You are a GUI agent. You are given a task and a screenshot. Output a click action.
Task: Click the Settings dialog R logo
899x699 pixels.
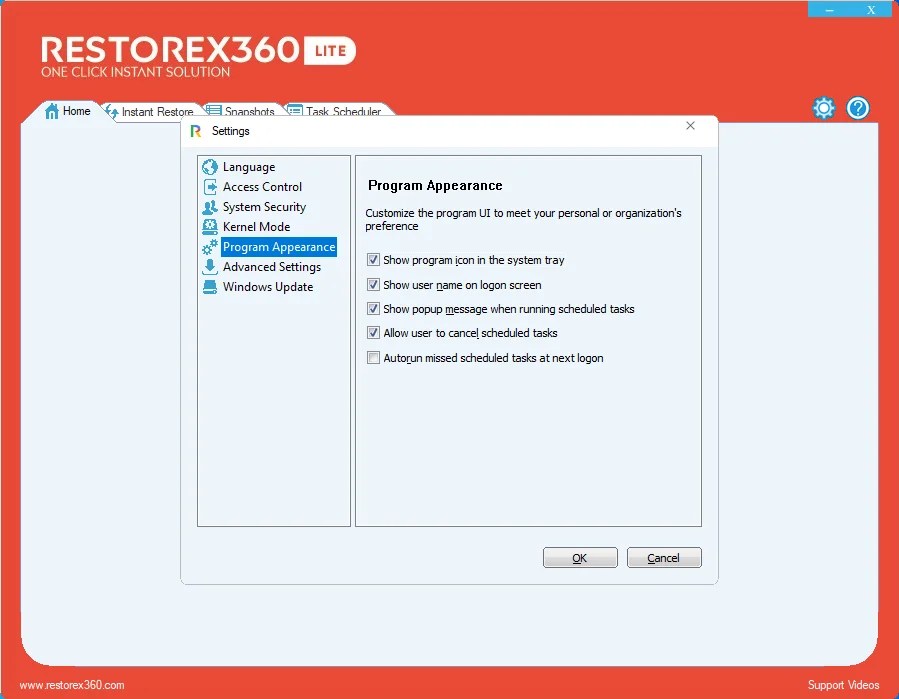[196, 131]
